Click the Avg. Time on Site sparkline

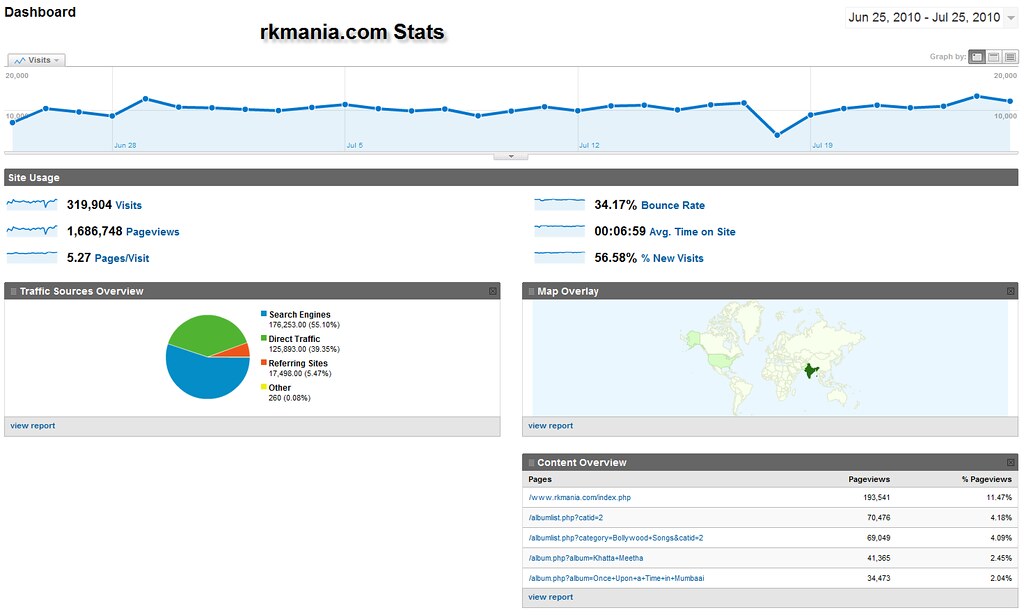[559, 230]
